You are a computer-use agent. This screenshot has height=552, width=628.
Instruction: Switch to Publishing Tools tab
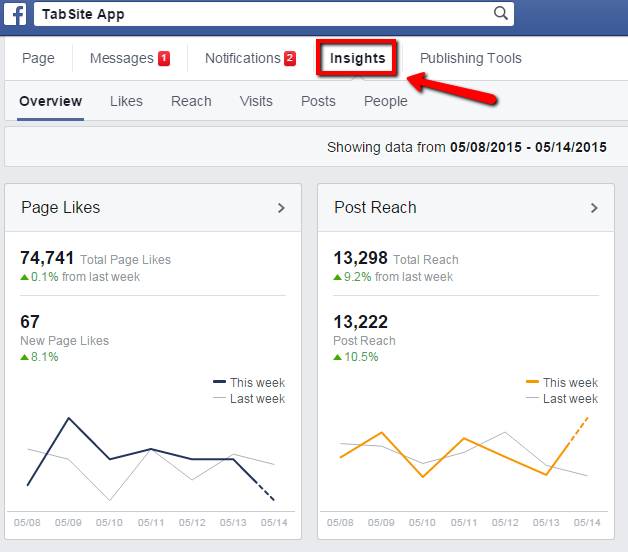[x=470, y=58]
